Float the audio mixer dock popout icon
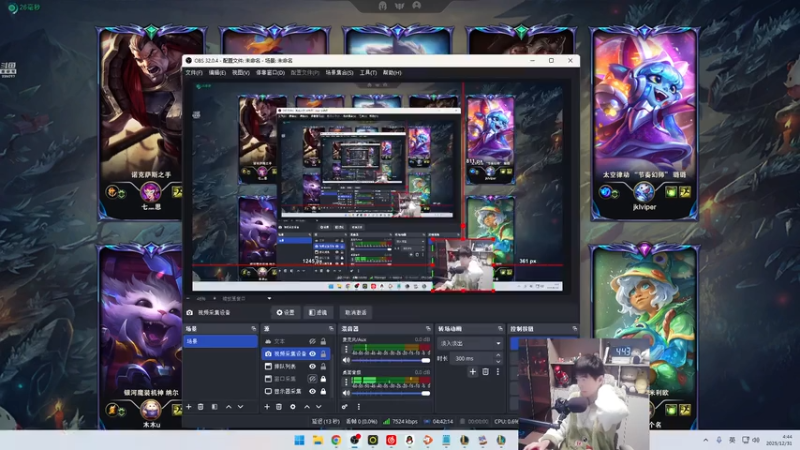 click(x=428, y=329)
